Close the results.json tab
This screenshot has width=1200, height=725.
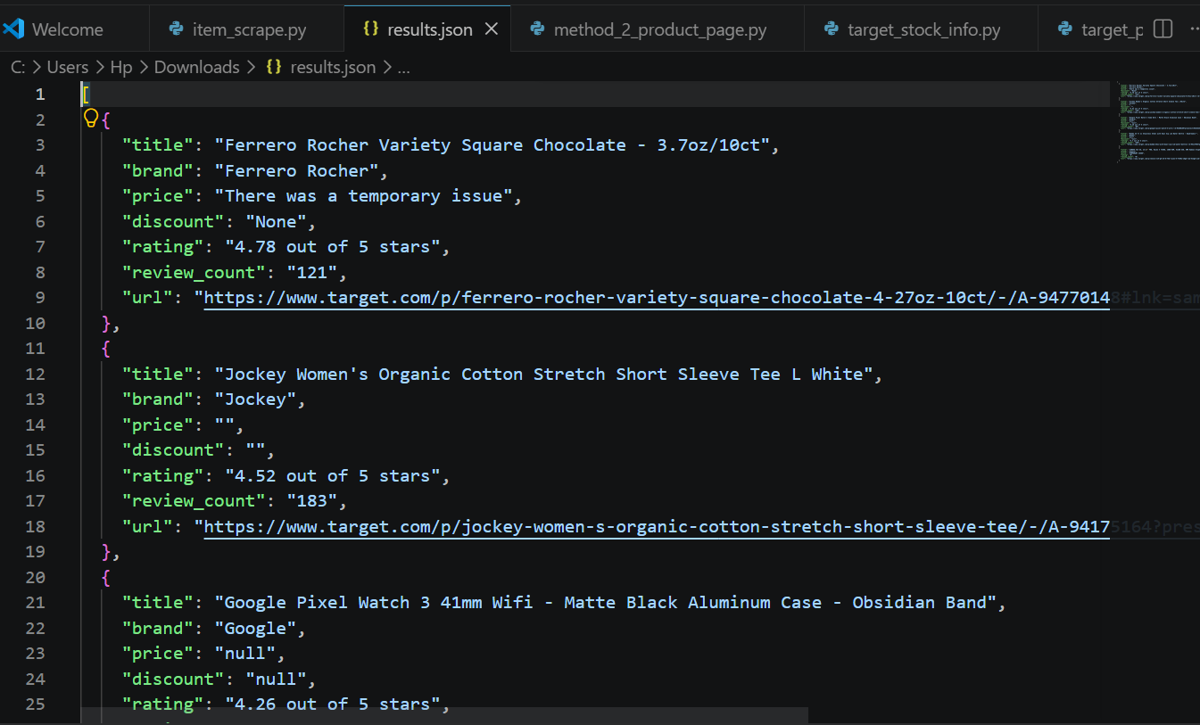click(x=491, y=29)
